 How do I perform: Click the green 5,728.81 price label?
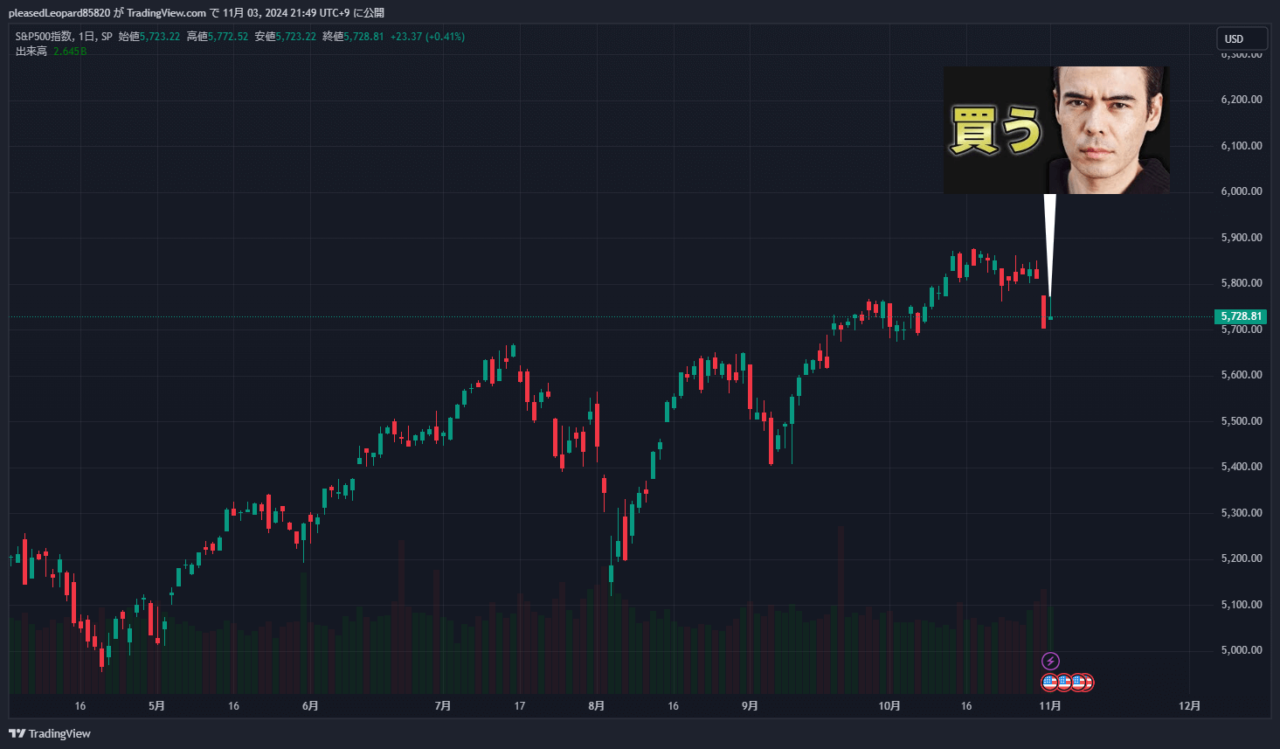click(1240, 315)
